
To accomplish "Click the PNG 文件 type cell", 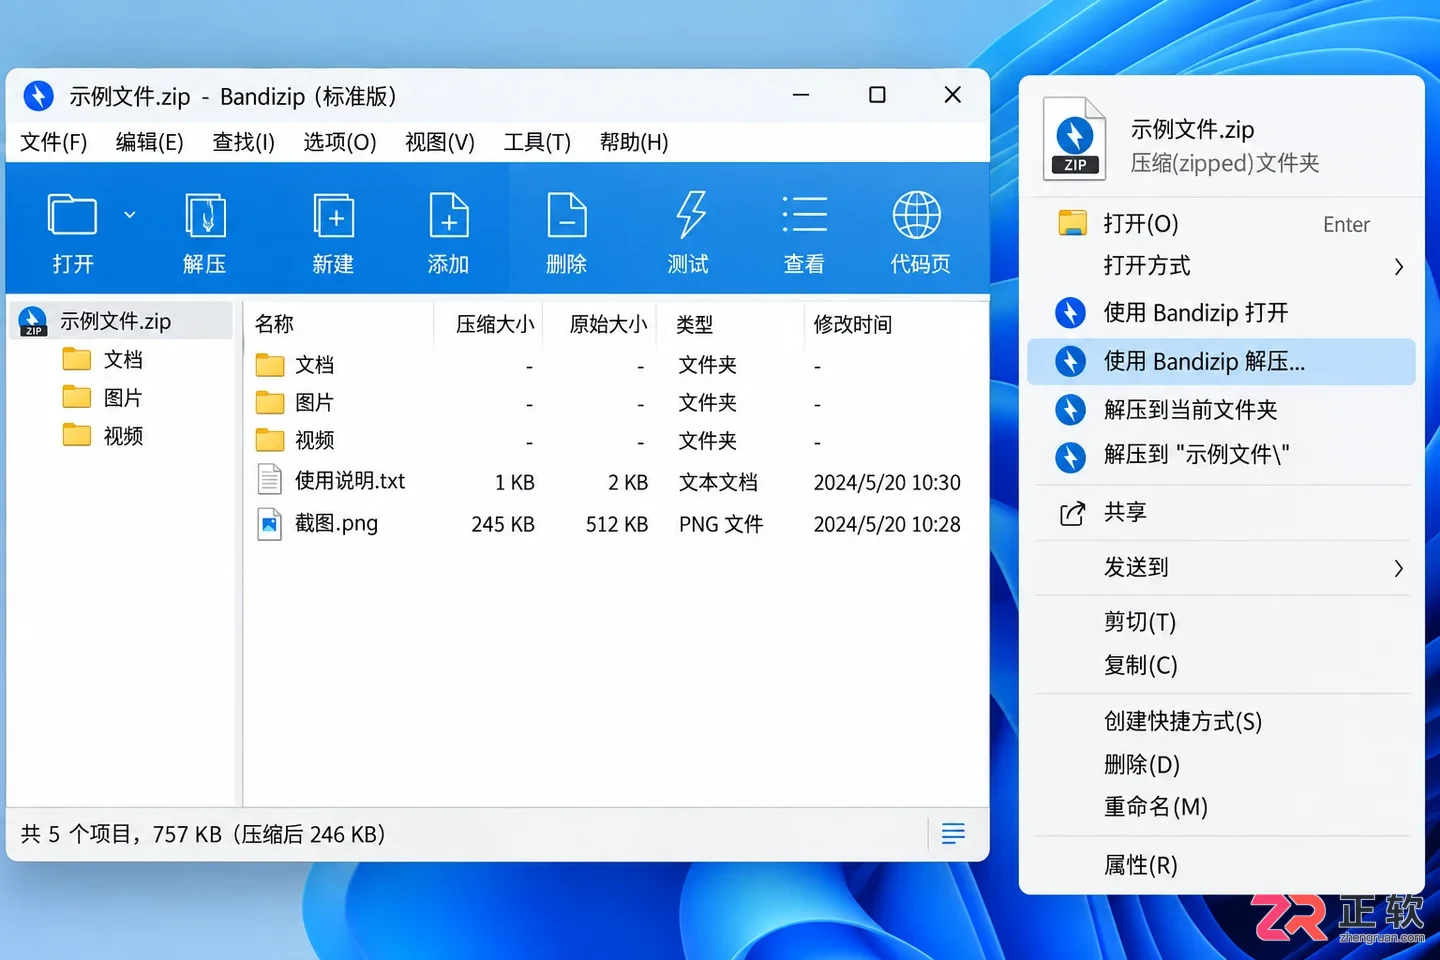I will click(x=721, y=524).
